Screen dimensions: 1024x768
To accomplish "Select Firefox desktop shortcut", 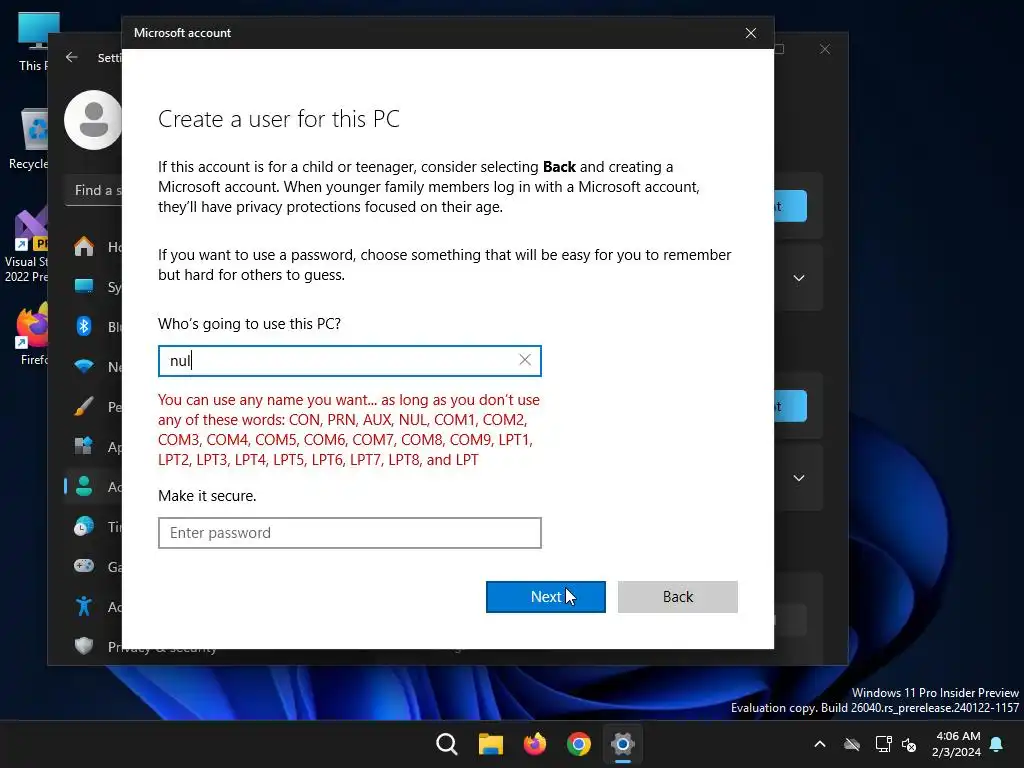I will pos(33,334).
